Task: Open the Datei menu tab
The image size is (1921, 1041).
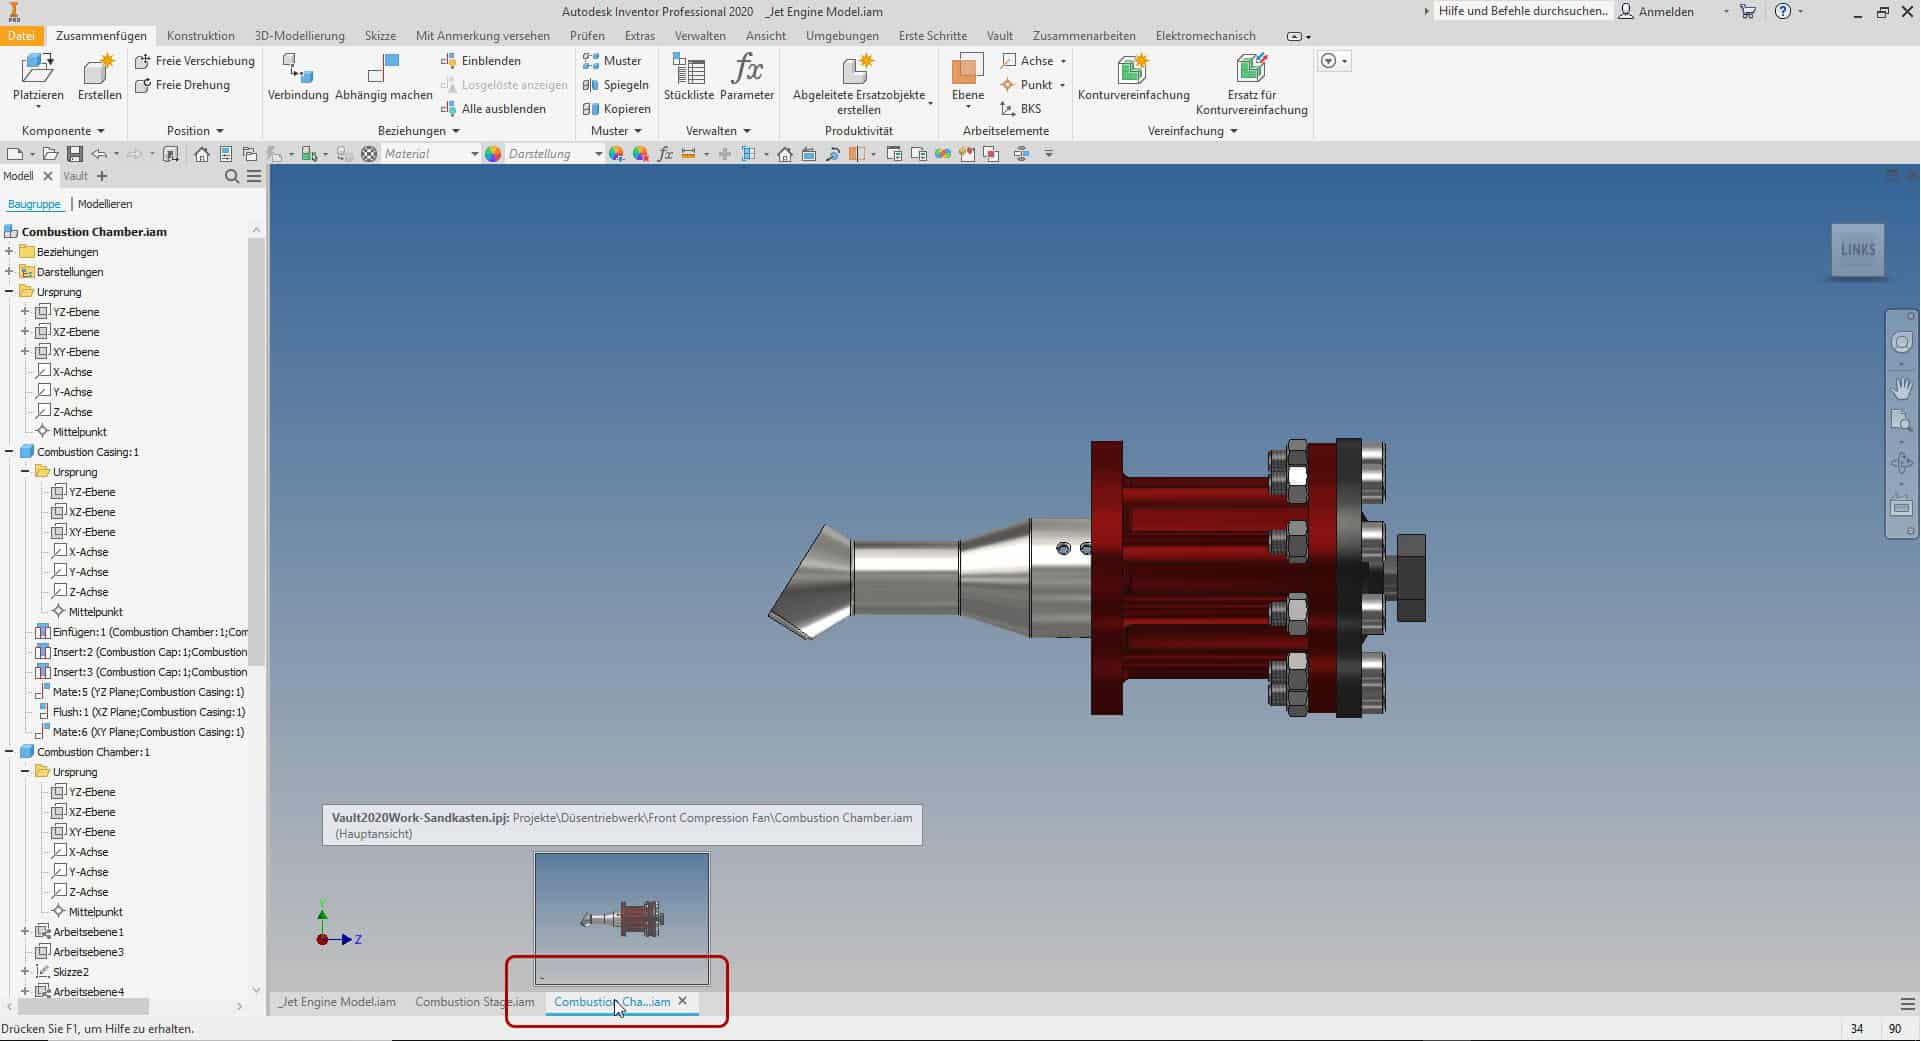Action: (21, 36)
